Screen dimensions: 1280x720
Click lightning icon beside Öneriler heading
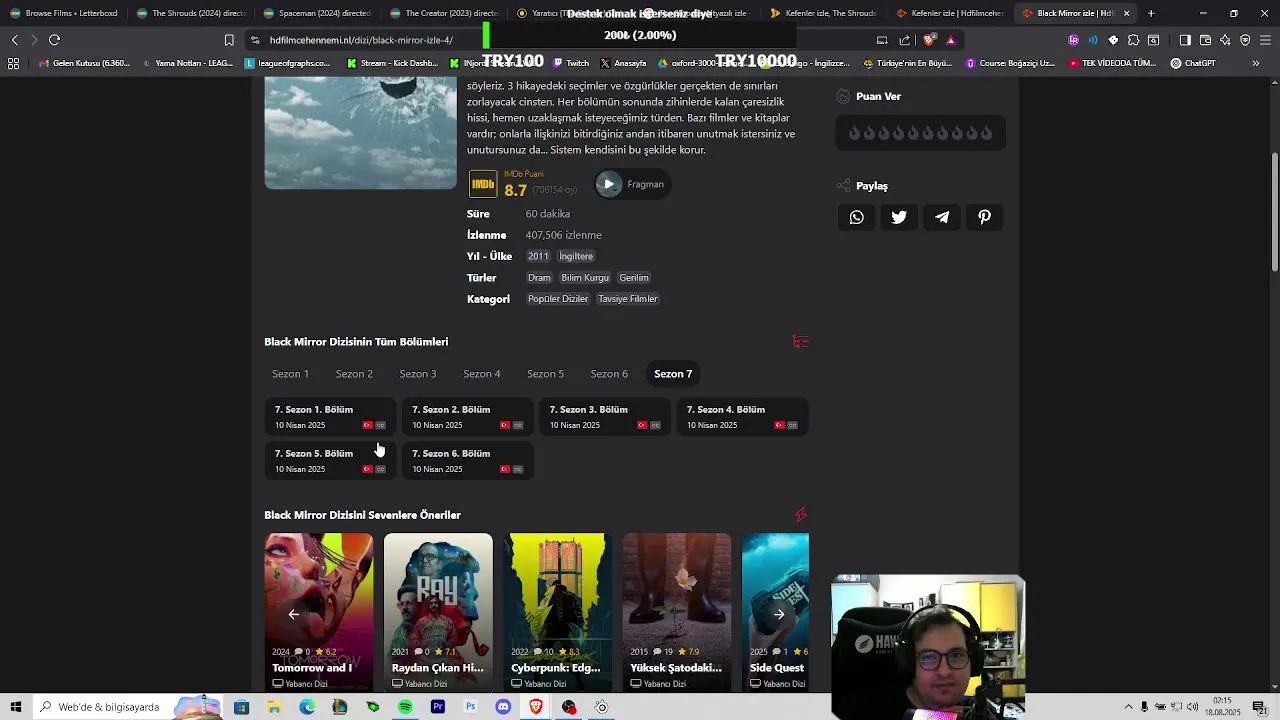click(x=800, y=515)
